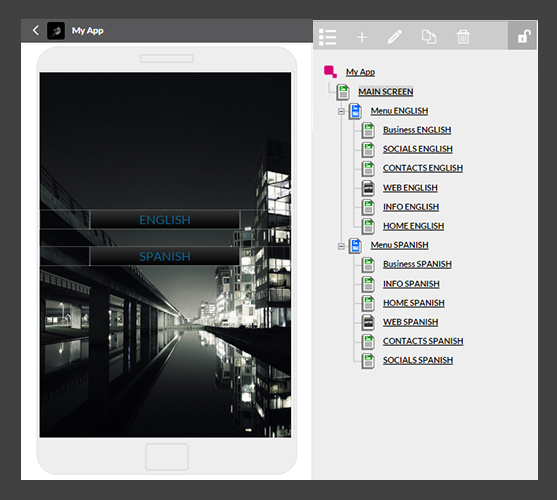Select MAIN SCREEN in the page tree
The height and width of the screenshot is (500, 557).
coord(385,92)
